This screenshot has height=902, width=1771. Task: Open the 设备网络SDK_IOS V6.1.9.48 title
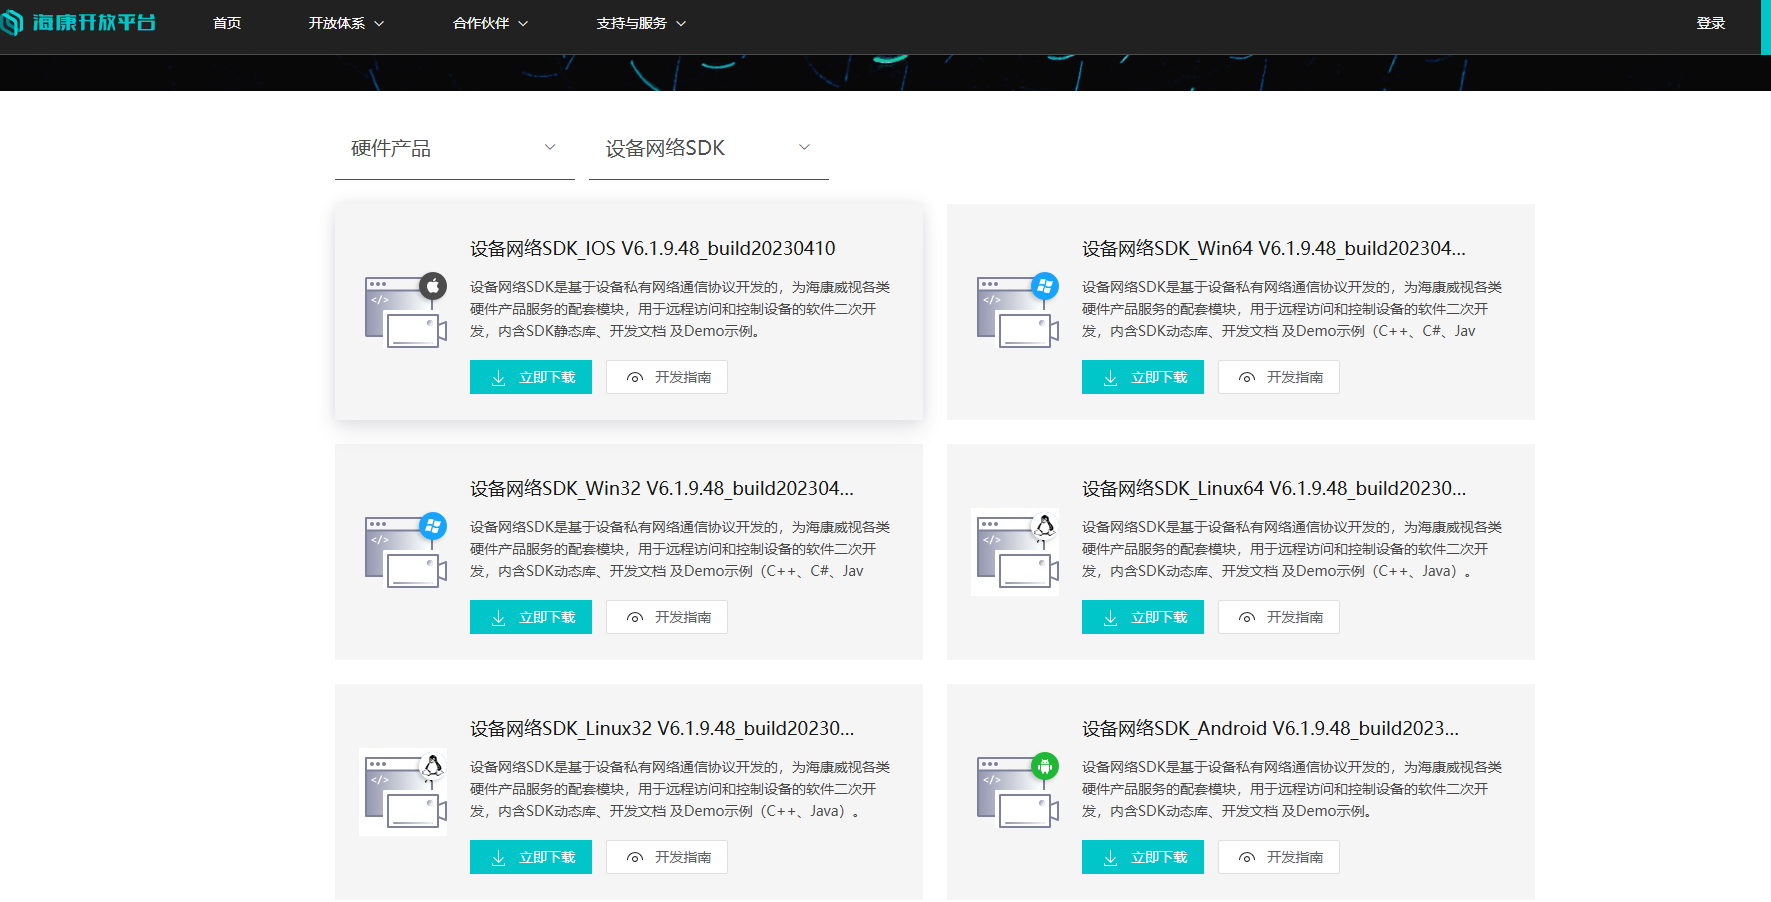pos(652,248)
